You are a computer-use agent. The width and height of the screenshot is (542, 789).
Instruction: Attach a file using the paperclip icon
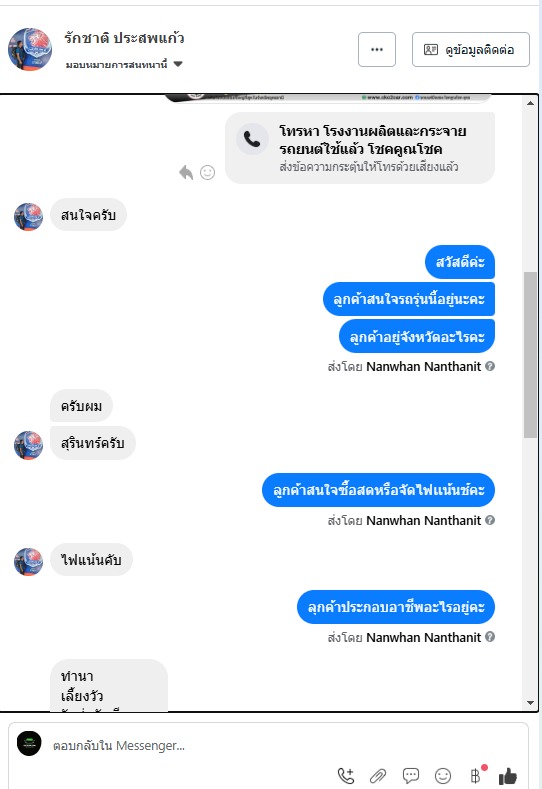(x=378, y=775)
